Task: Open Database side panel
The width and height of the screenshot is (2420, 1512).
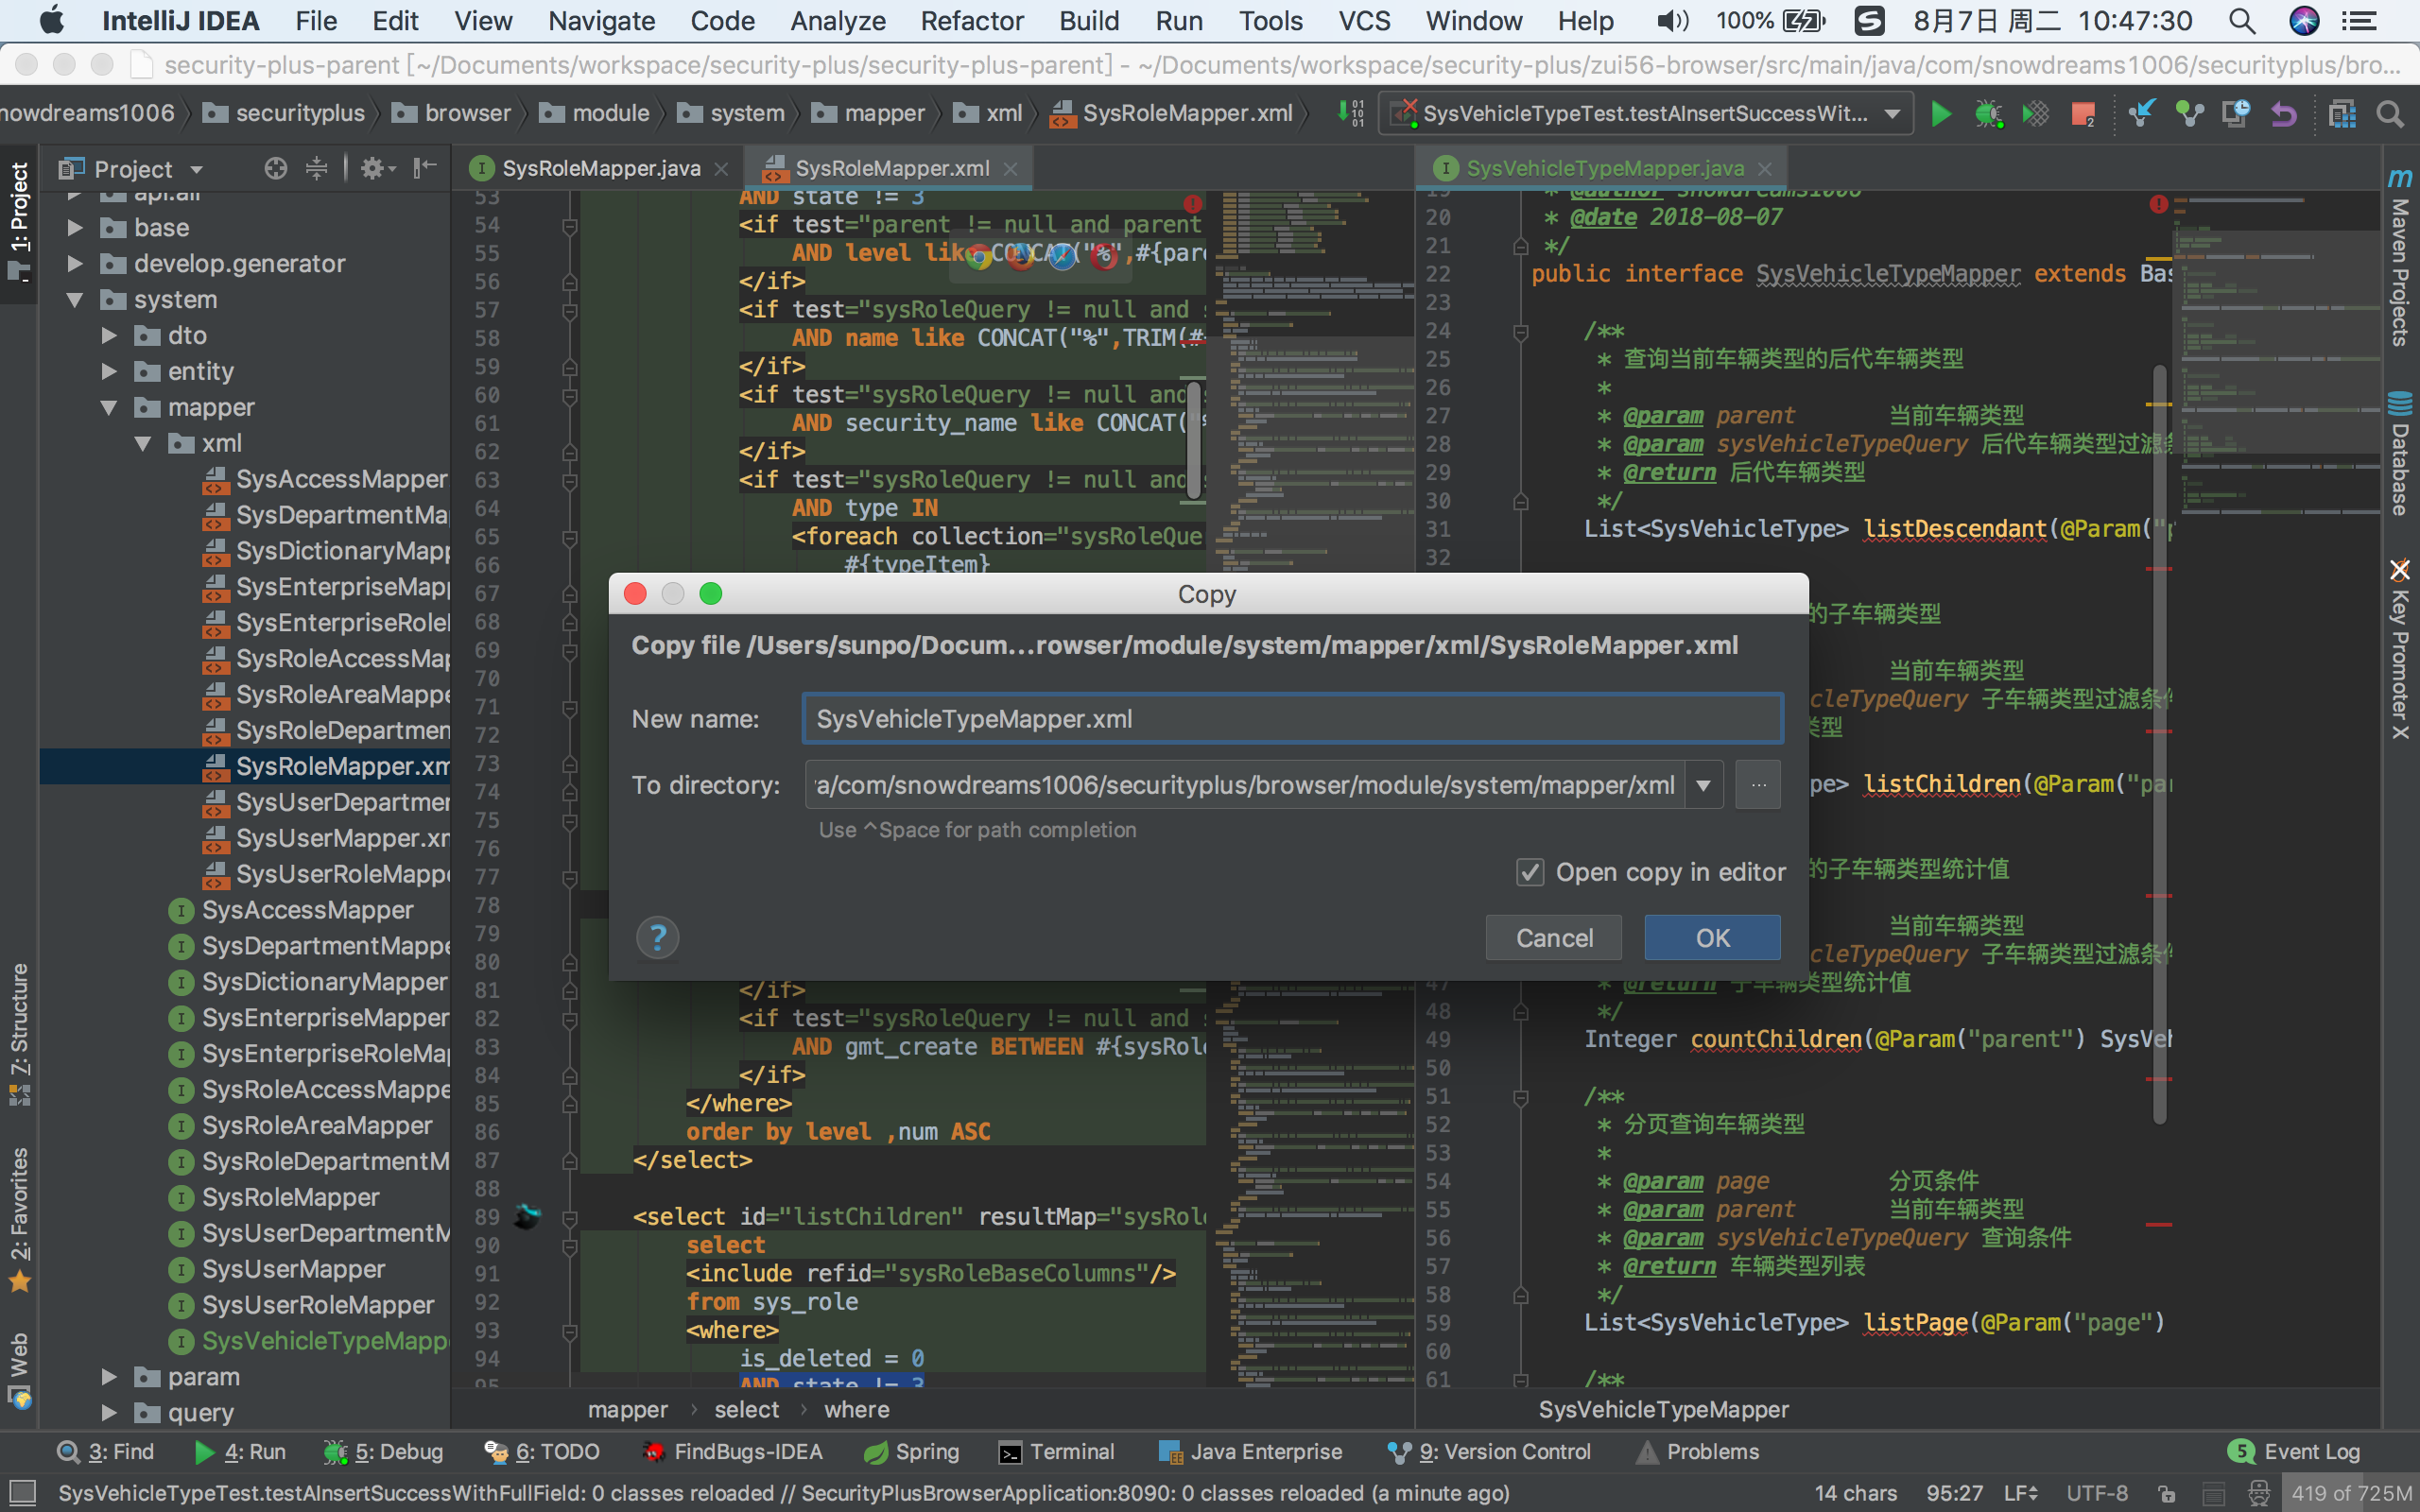Action: point(2399,453)
